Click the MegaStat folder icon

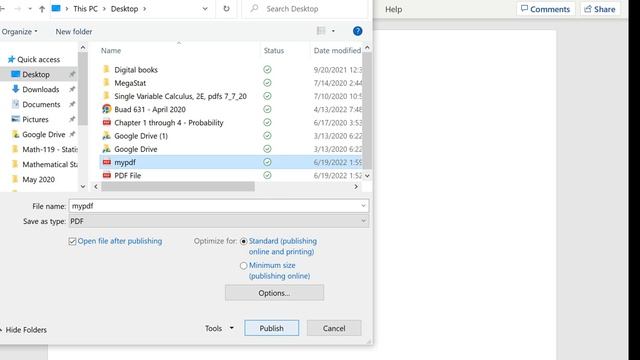[106, 83]
